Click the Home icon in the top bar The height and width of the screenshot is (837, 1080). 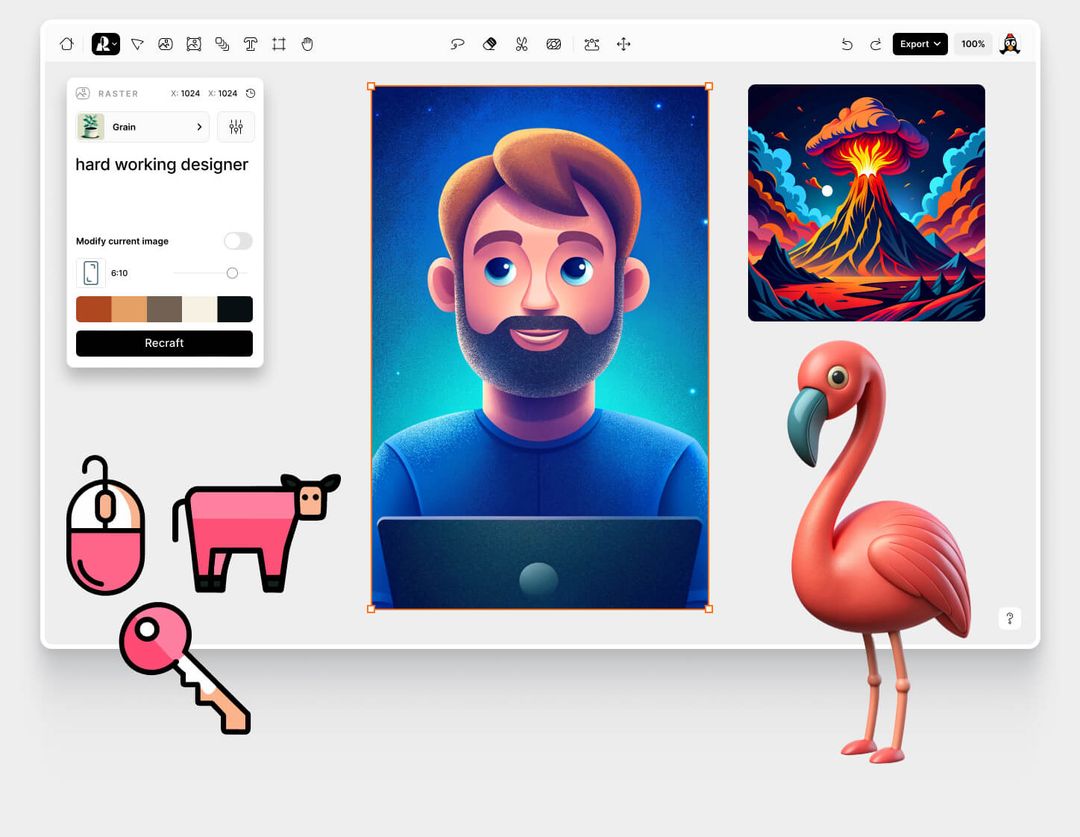click(66, 44)
